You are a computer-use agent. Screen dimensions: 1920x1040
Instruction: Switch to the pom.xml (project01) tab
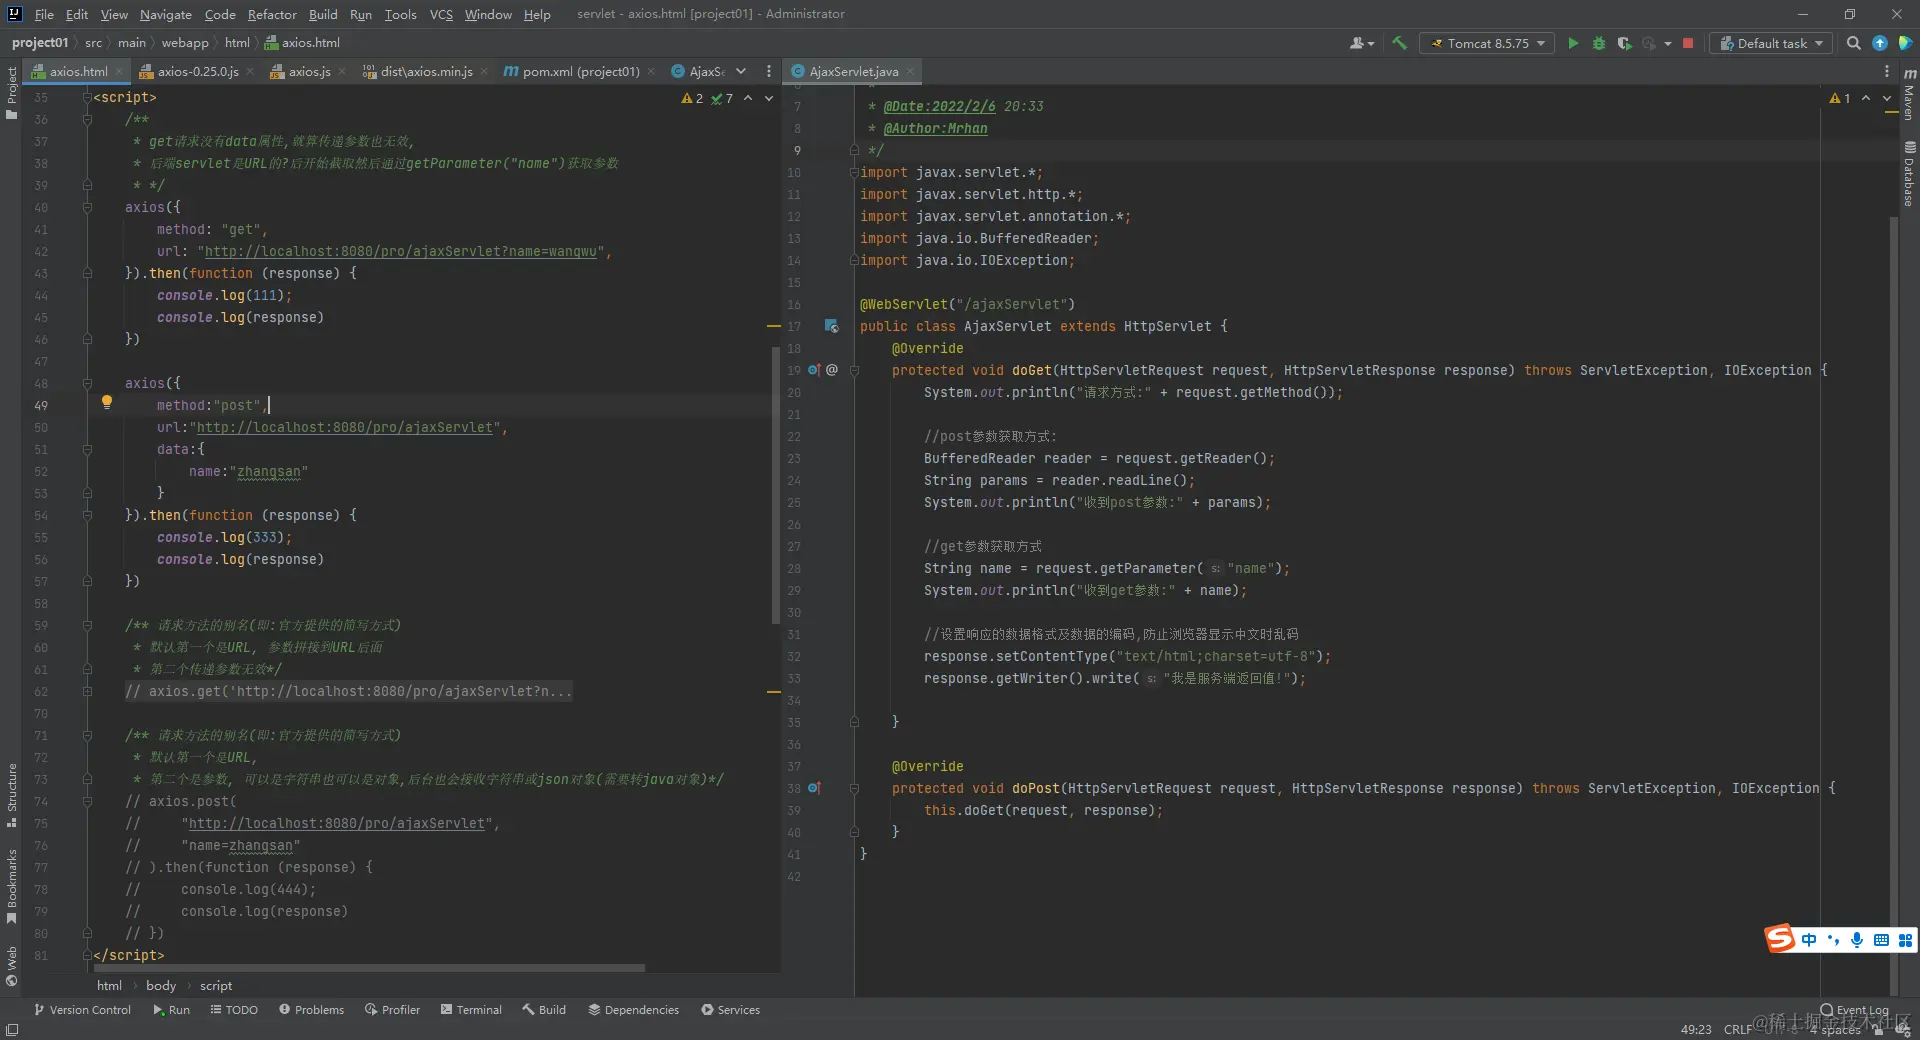(x=580, y=71)
